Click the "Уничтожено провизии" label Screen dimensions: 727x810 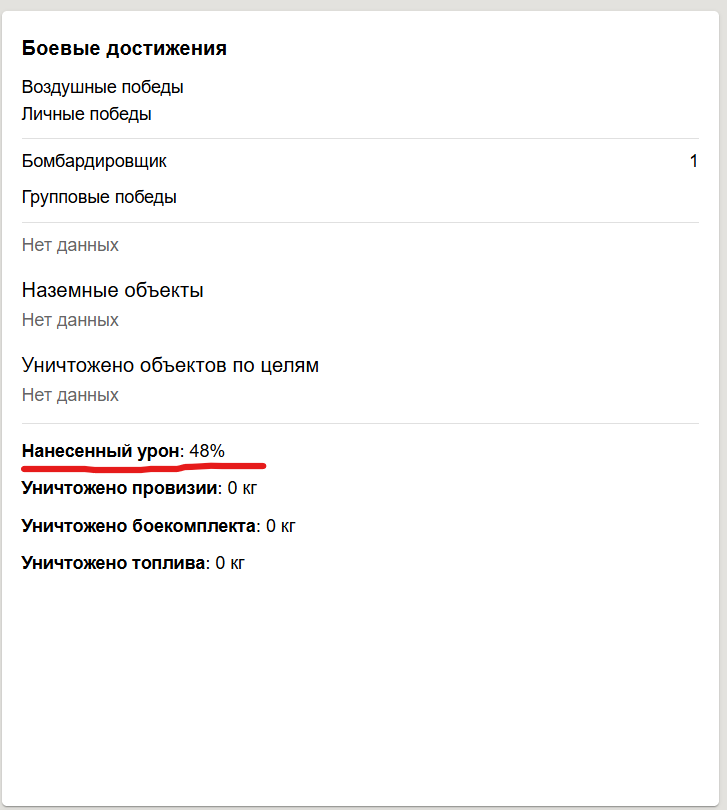coord(118,488)
